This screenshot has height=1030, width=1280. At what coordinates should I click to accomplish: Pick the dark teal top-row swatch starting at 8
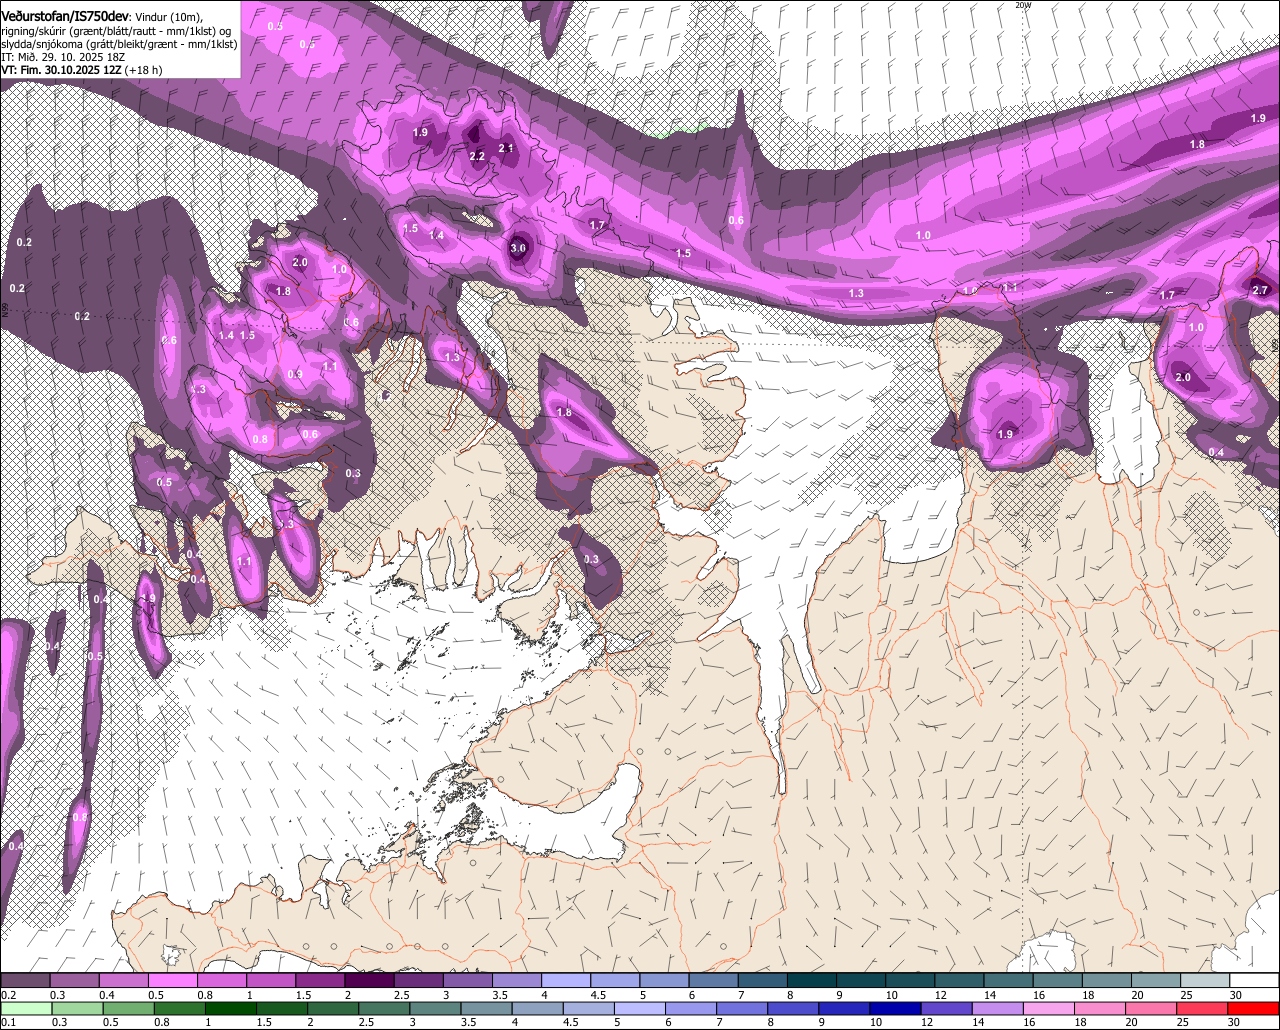tap(812, 980)
